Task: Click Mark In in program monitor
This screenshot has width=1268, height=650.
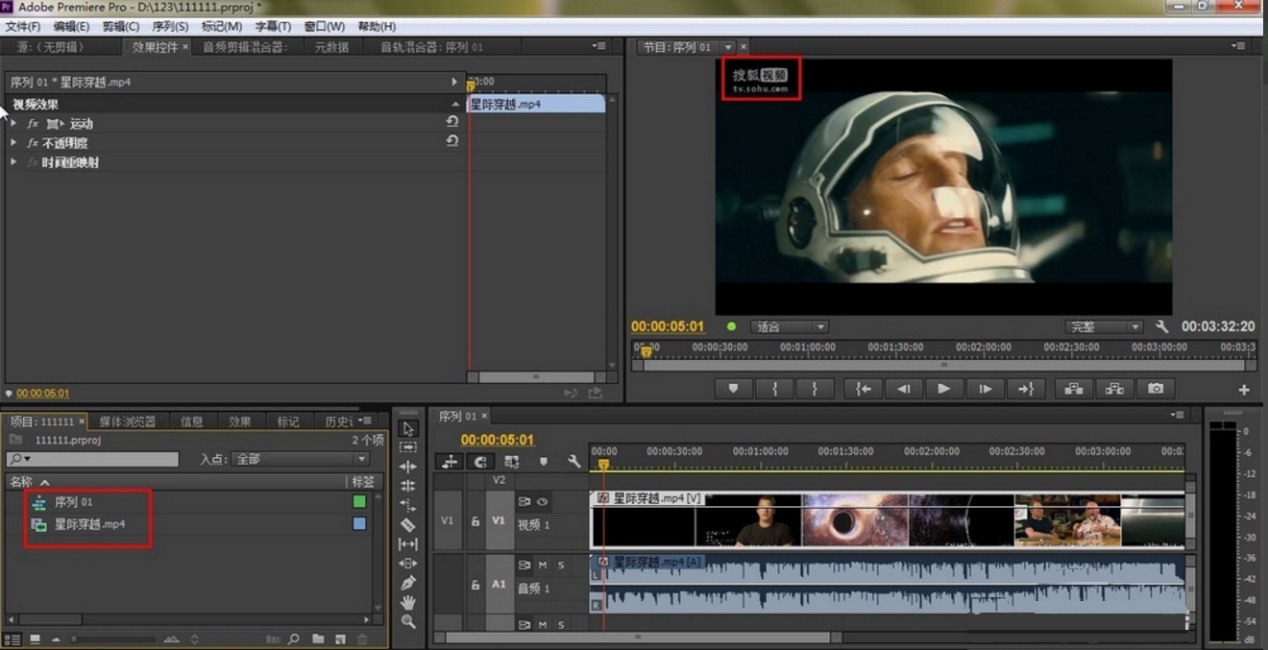Action: coord(774,389)
